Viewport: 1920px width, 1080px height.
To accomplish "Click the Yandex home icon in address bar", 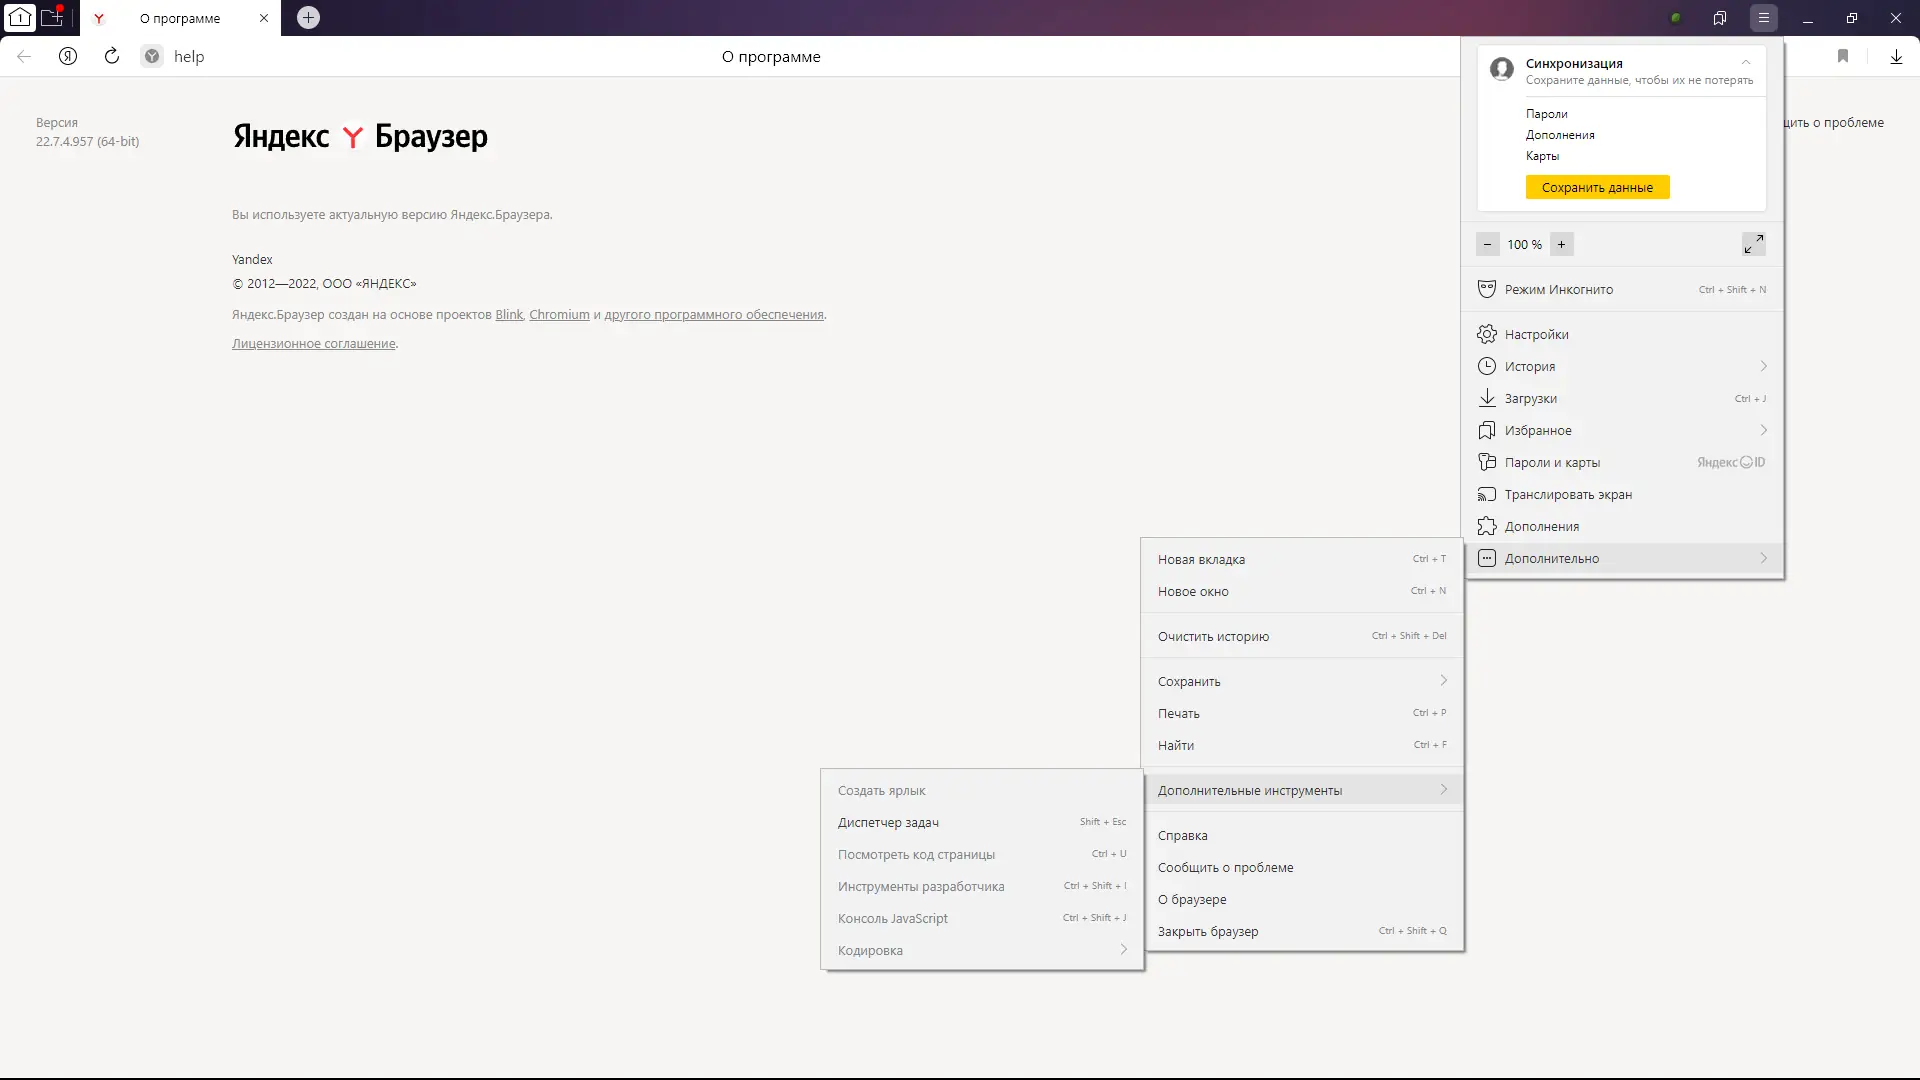I will point(68,56).
